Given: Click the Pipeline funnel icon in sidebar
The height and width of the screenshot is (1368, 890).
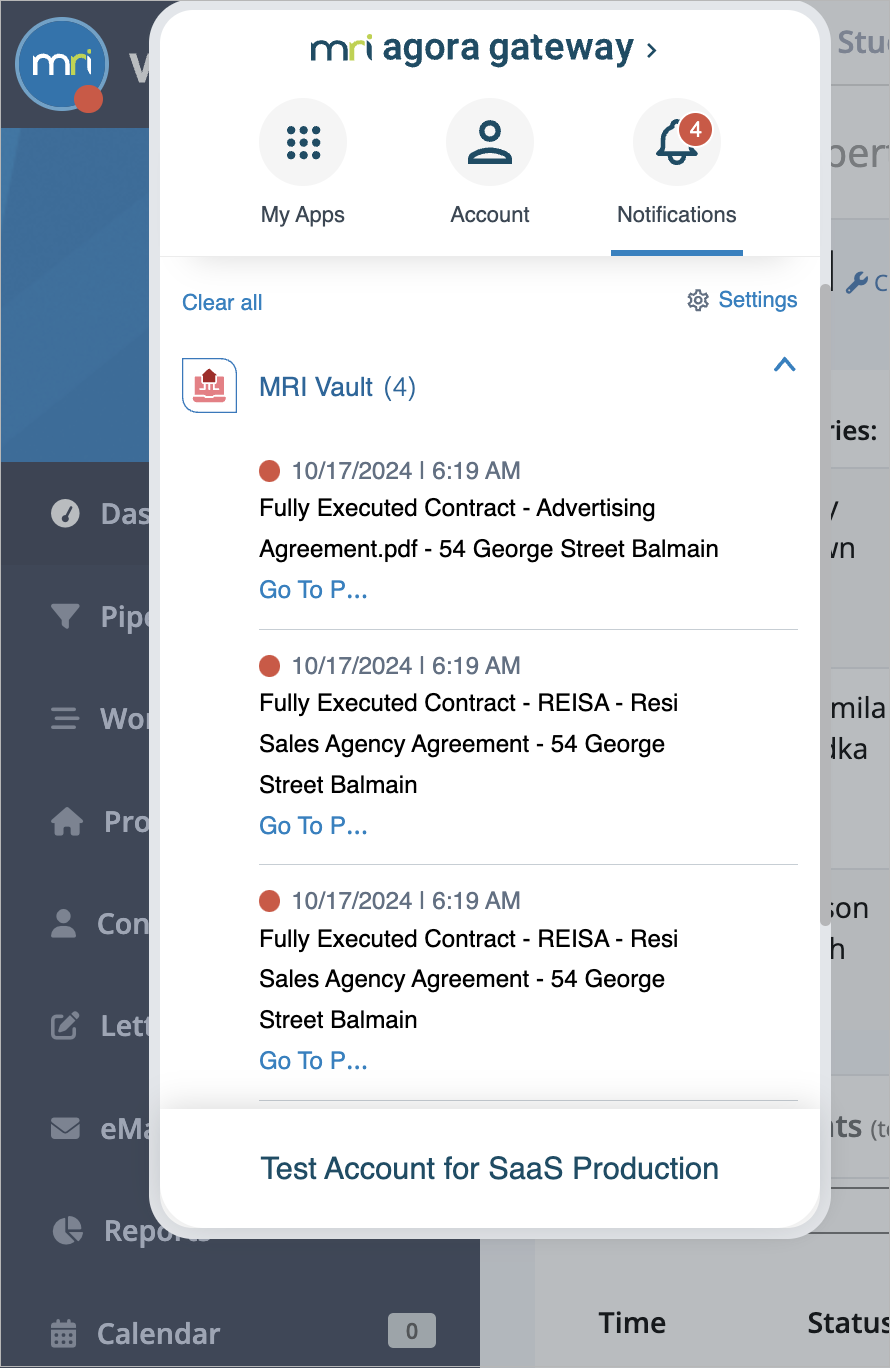Looking at the screenshot, I should coord(65,616).
